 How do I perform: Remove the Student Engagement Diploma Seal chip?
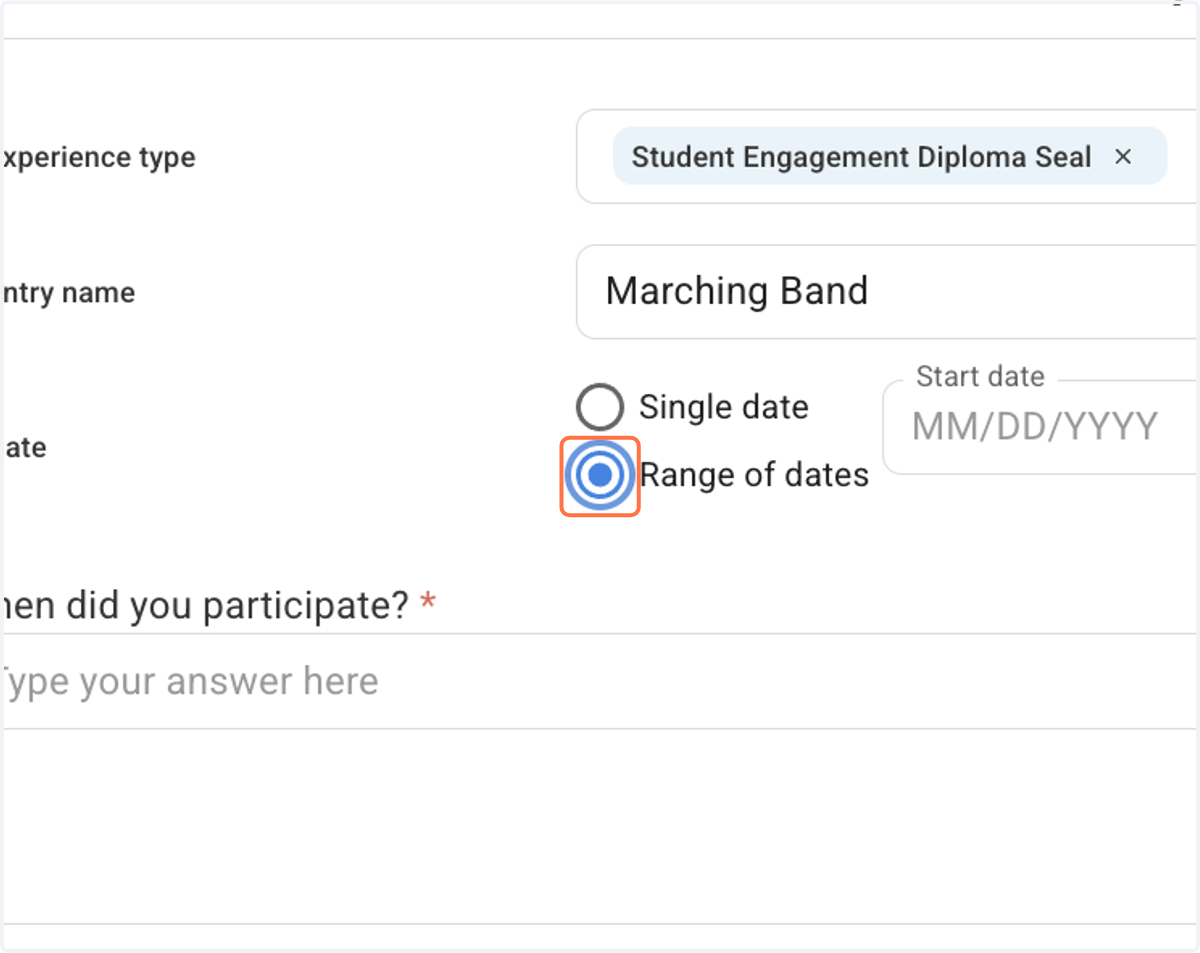[1123, 157]
